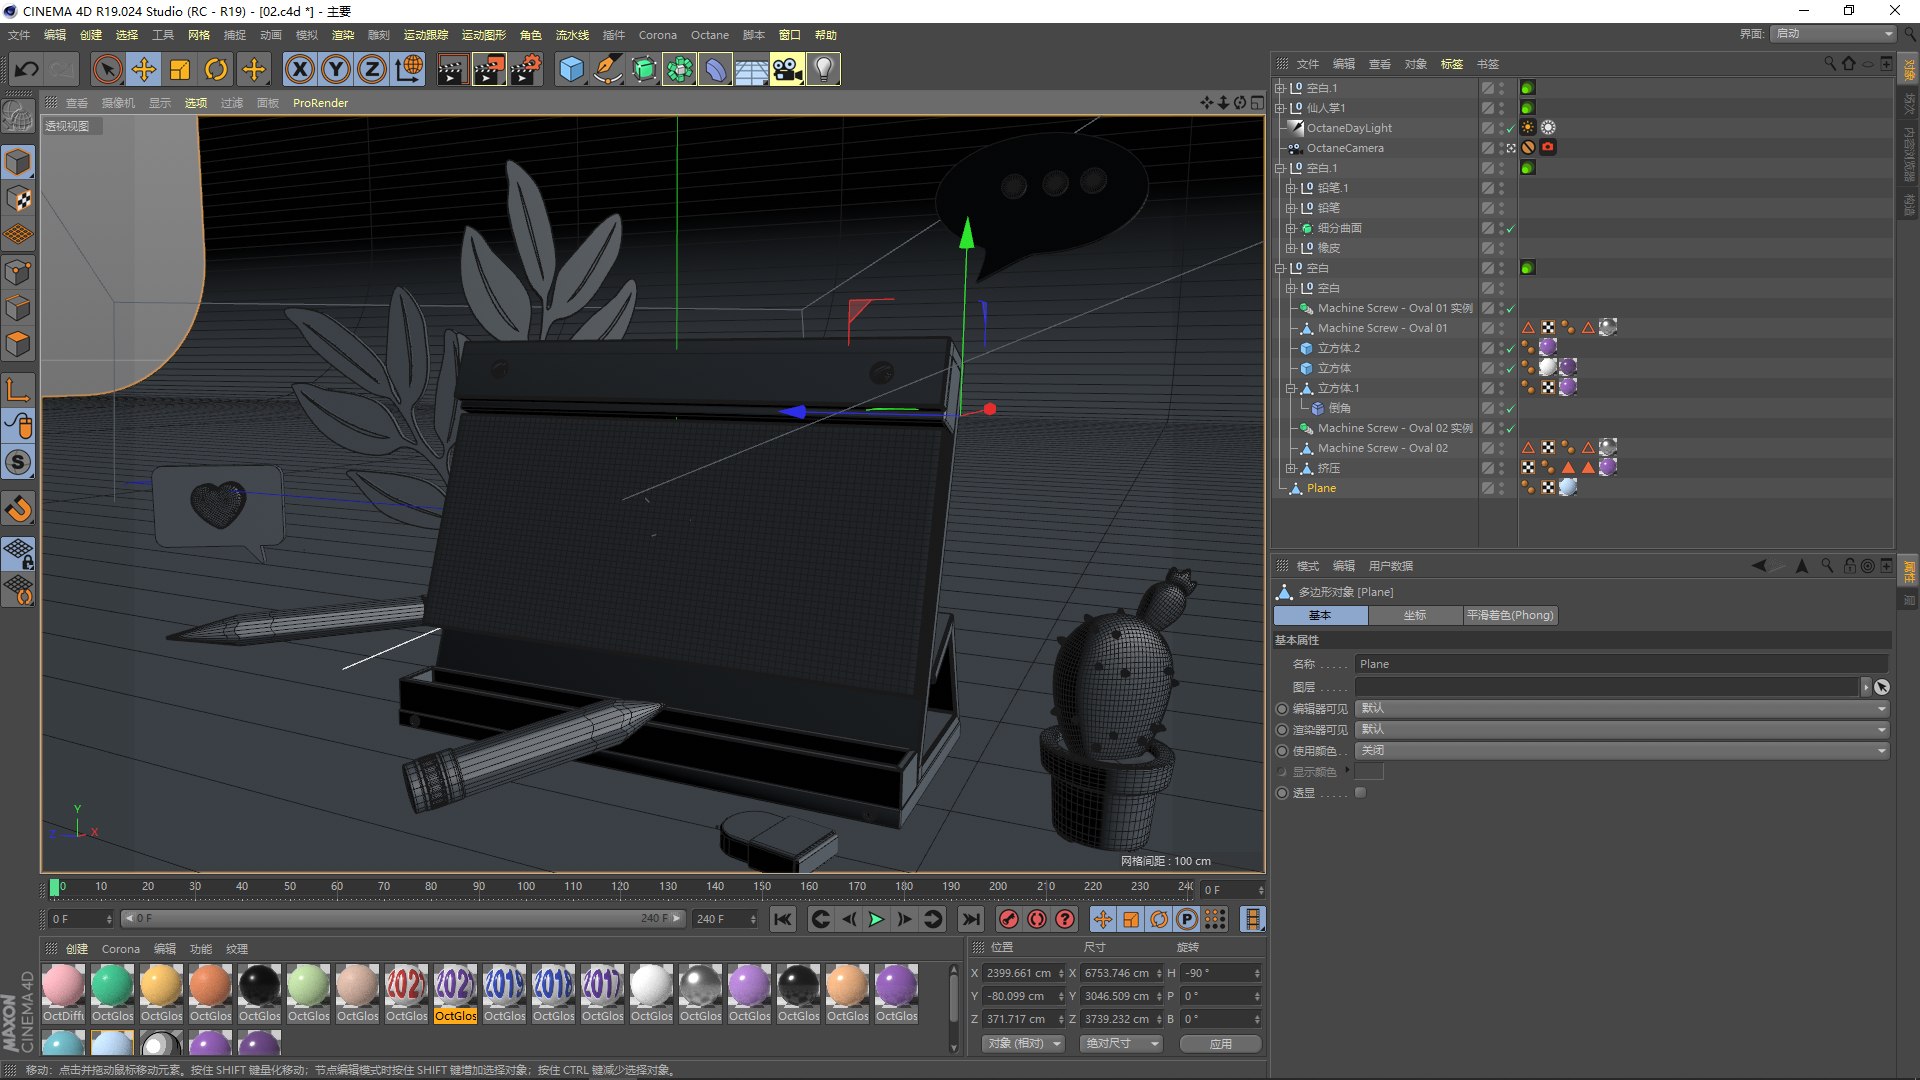Viewport: 1920px width, 1080px height.
Task: Click the Light object icon
Action: click(x=823, y=69)
